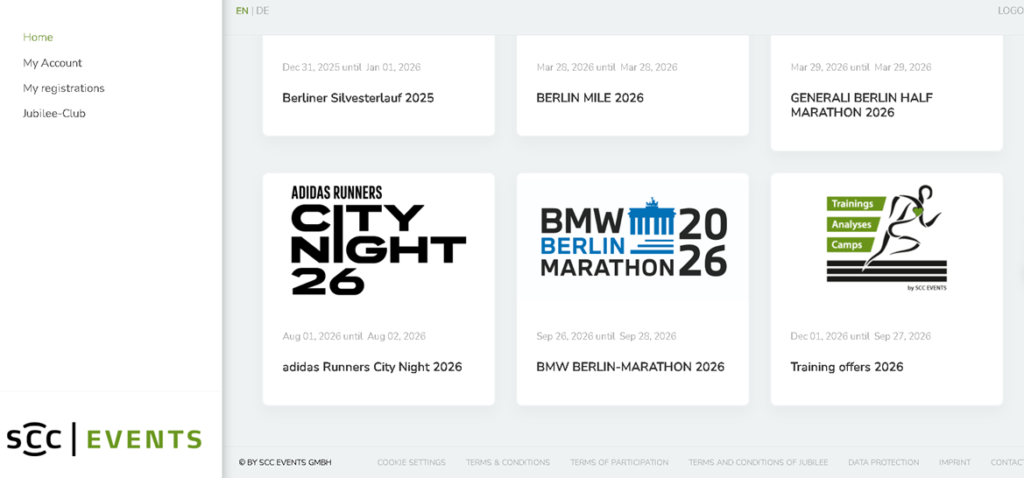This screenshot has width=1024, height=478.
Task: View Terms & Conditions footer link
Action: 508,462
